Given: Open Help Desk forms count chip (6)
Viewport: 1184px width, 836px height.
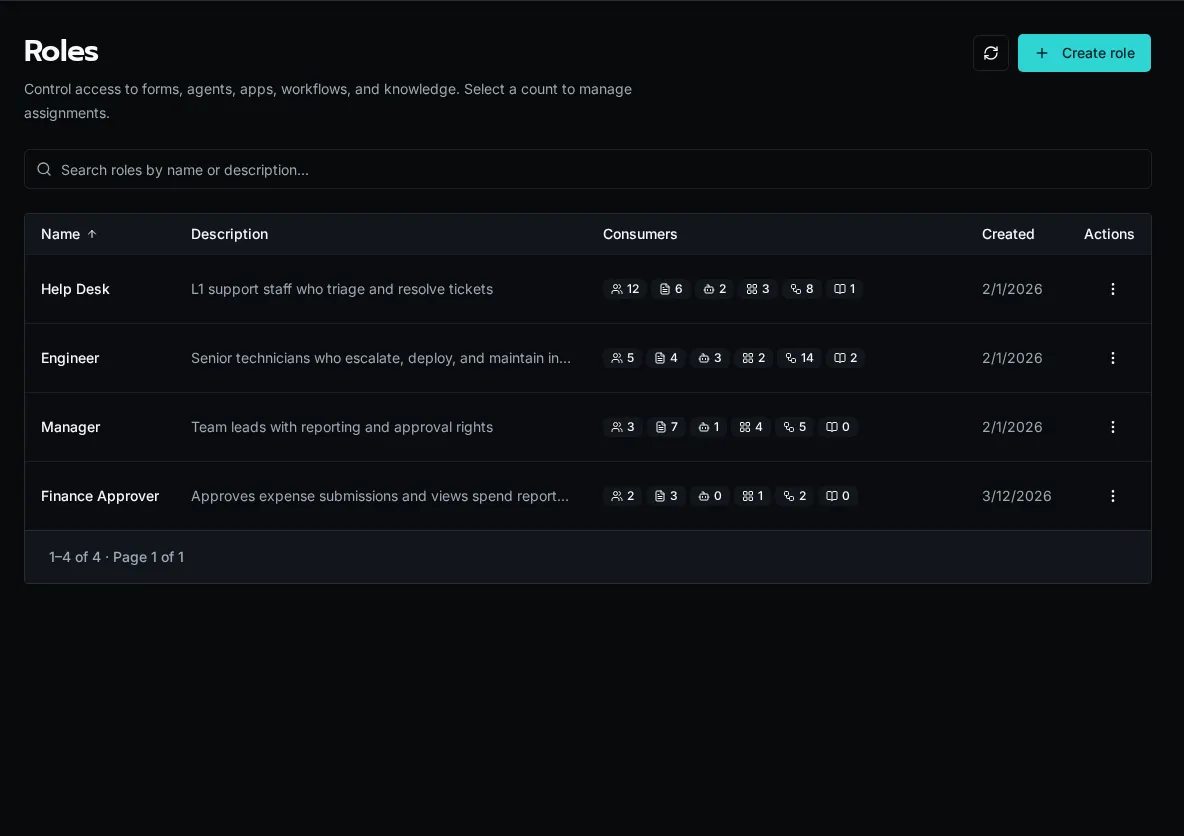Looking at the screenshot, I should coord(671,289).
